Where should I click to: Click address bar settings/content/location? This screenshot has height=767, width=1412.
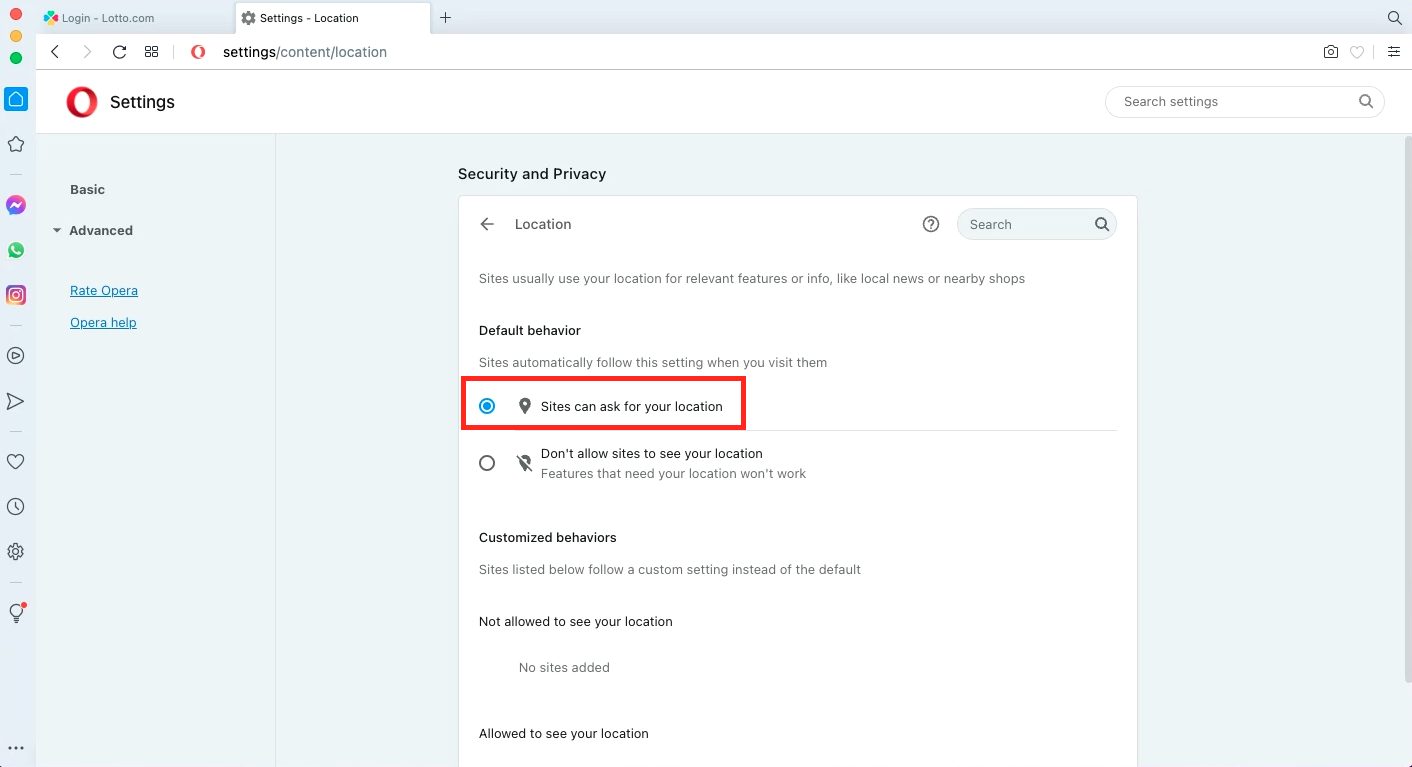[x=305, y=52]
